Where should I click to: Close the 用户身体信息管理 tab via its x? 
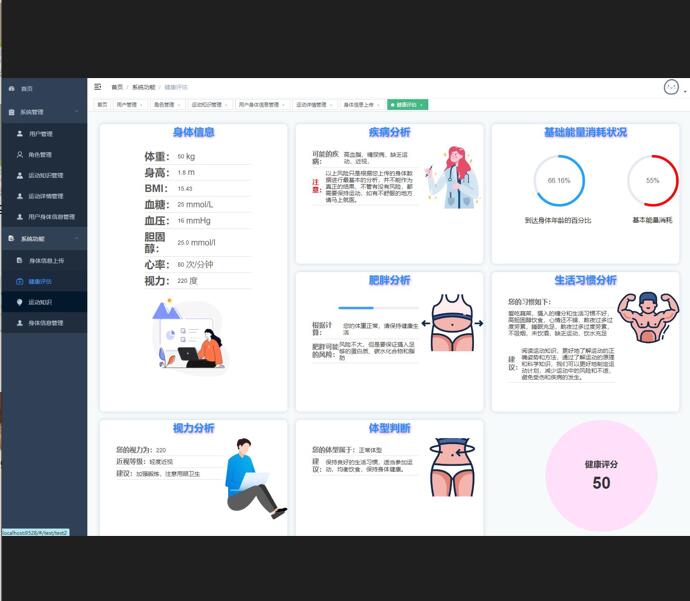tap(283, 105)
